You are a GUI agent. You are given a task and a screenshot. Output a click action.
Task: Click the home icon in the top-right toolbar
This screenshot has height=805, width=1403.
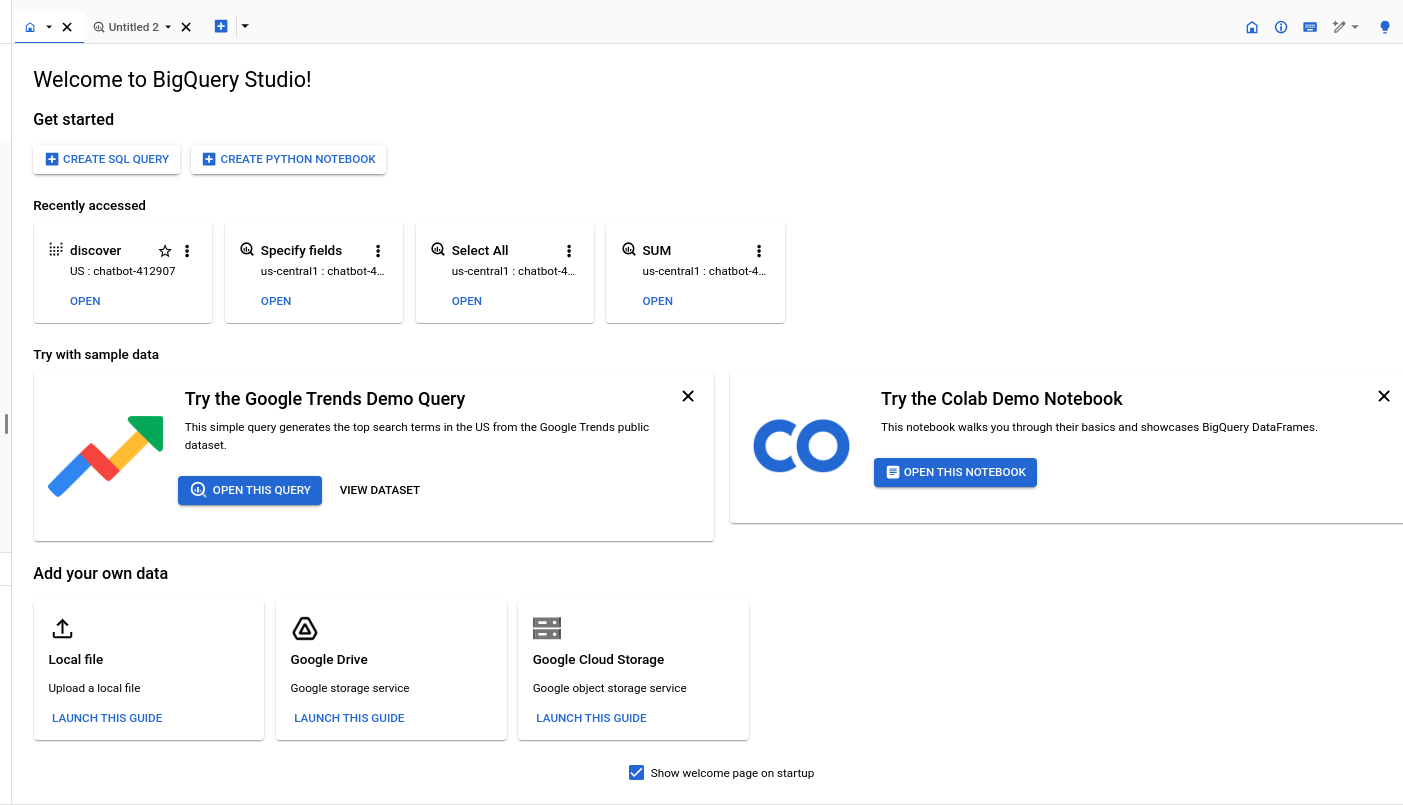pyautogui.click(x=1252, y=27)
